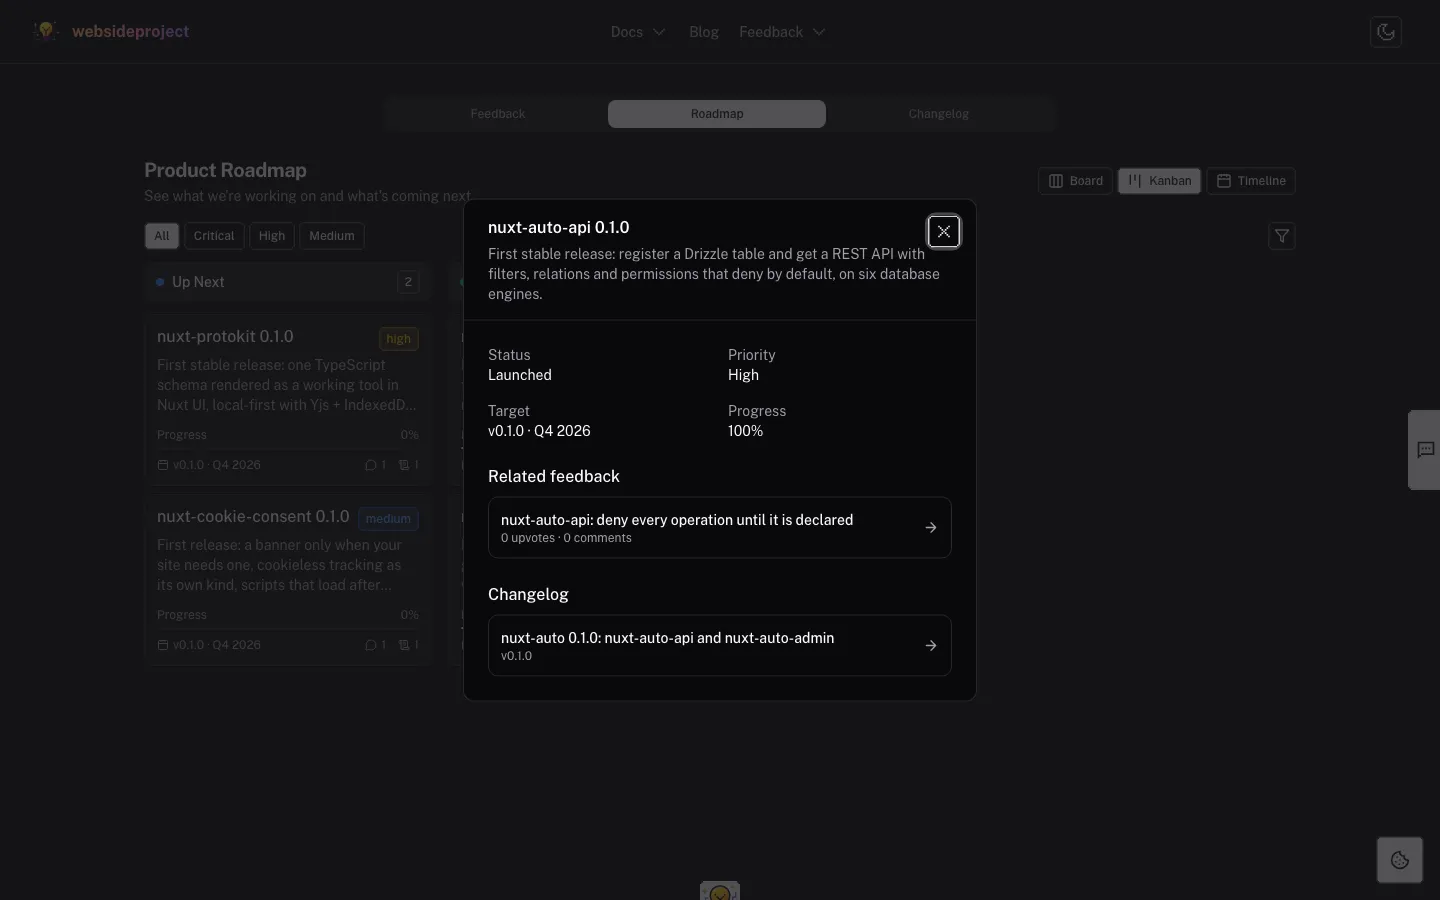Open the Blog page

[x=704, y=32]
